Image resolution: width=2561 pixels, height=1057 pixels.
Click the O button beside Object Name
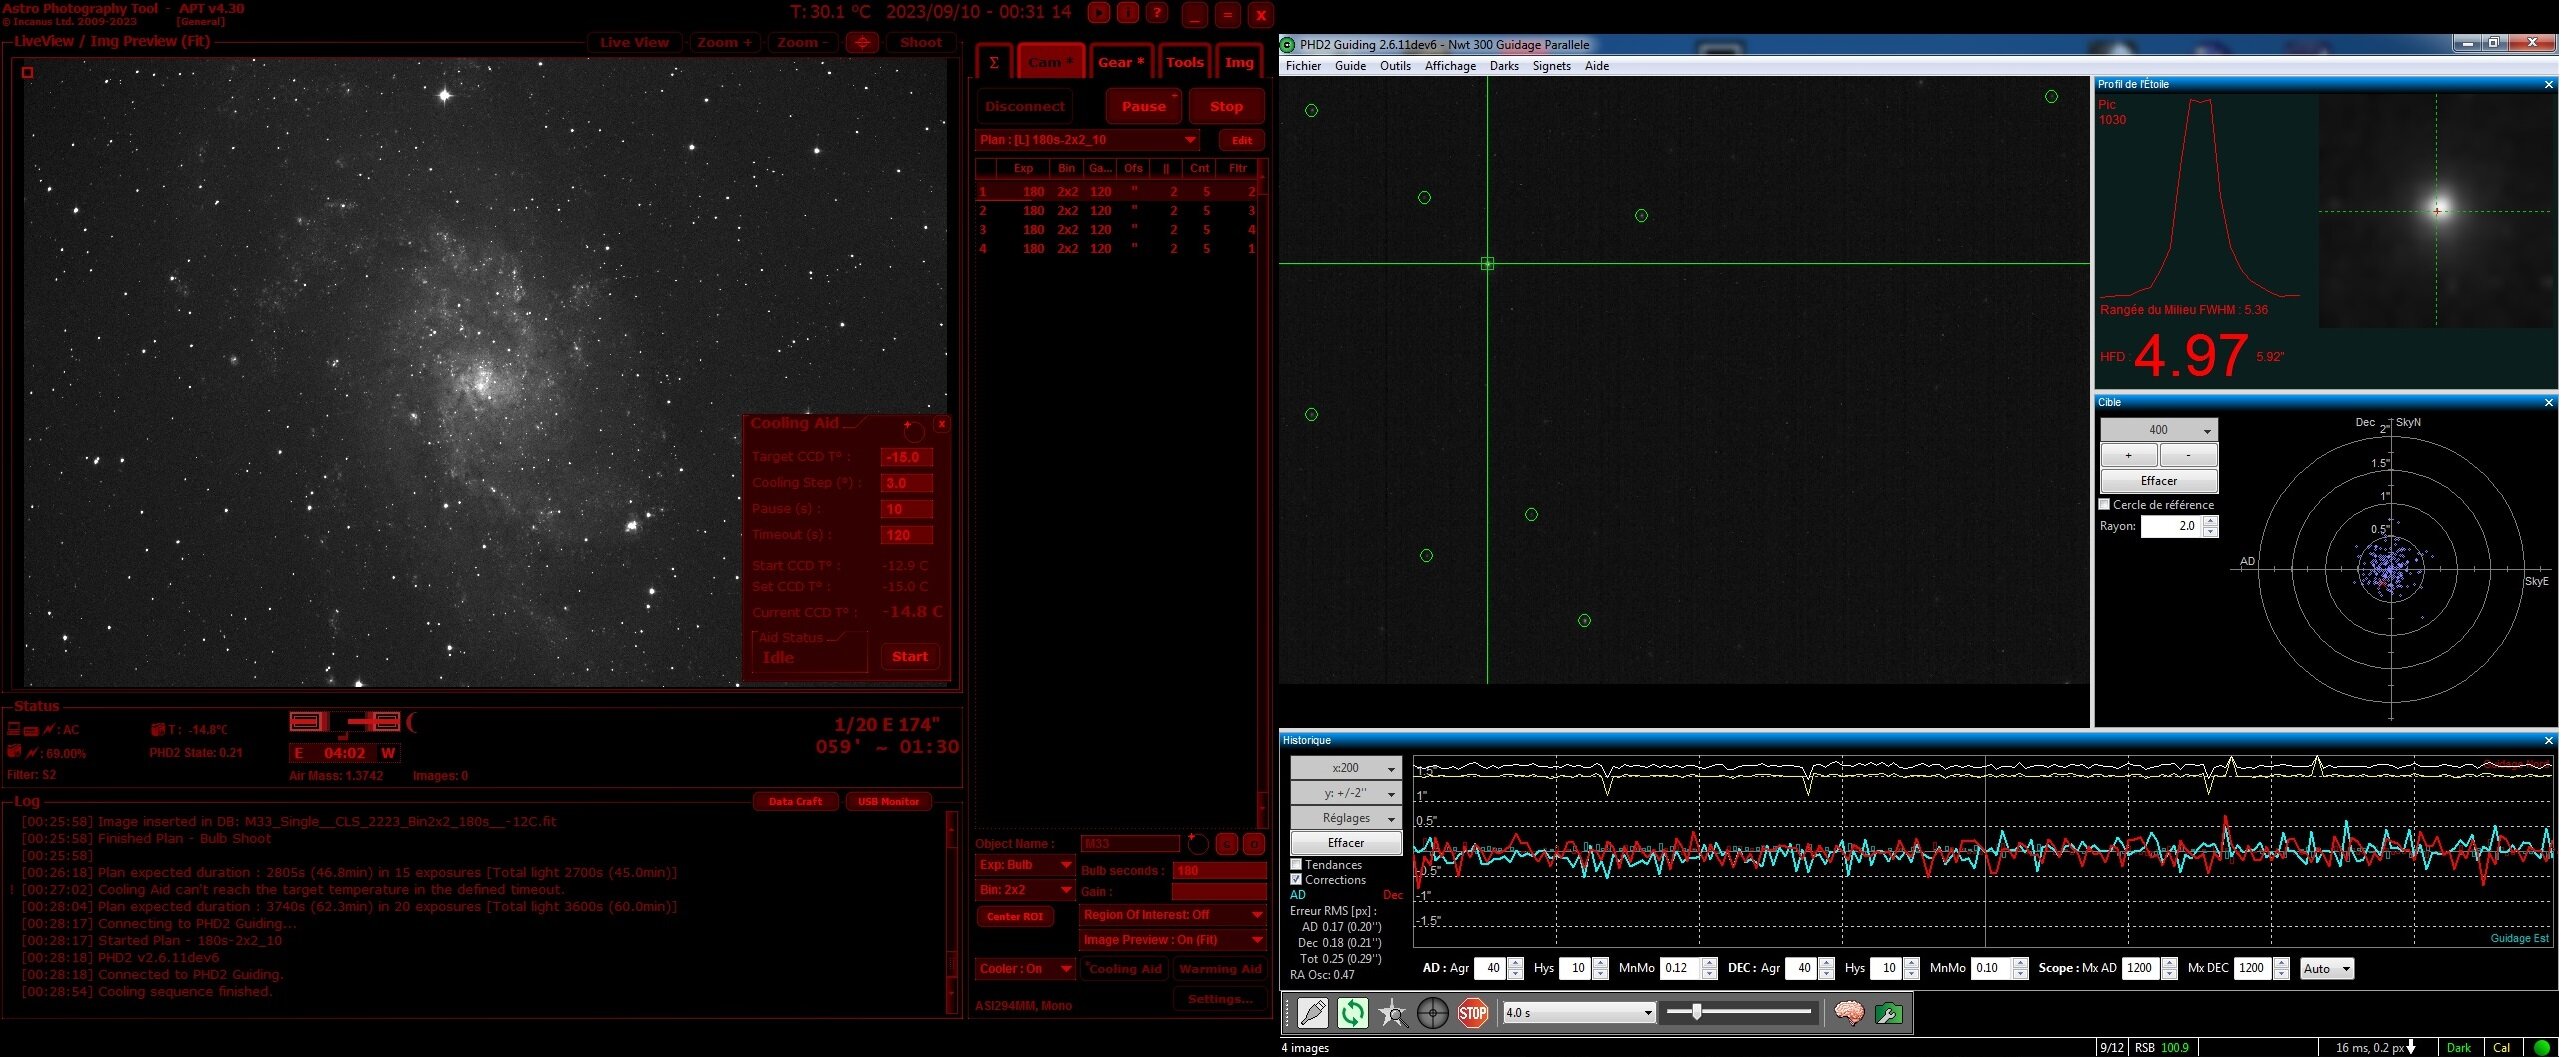tap(1253, 844)
